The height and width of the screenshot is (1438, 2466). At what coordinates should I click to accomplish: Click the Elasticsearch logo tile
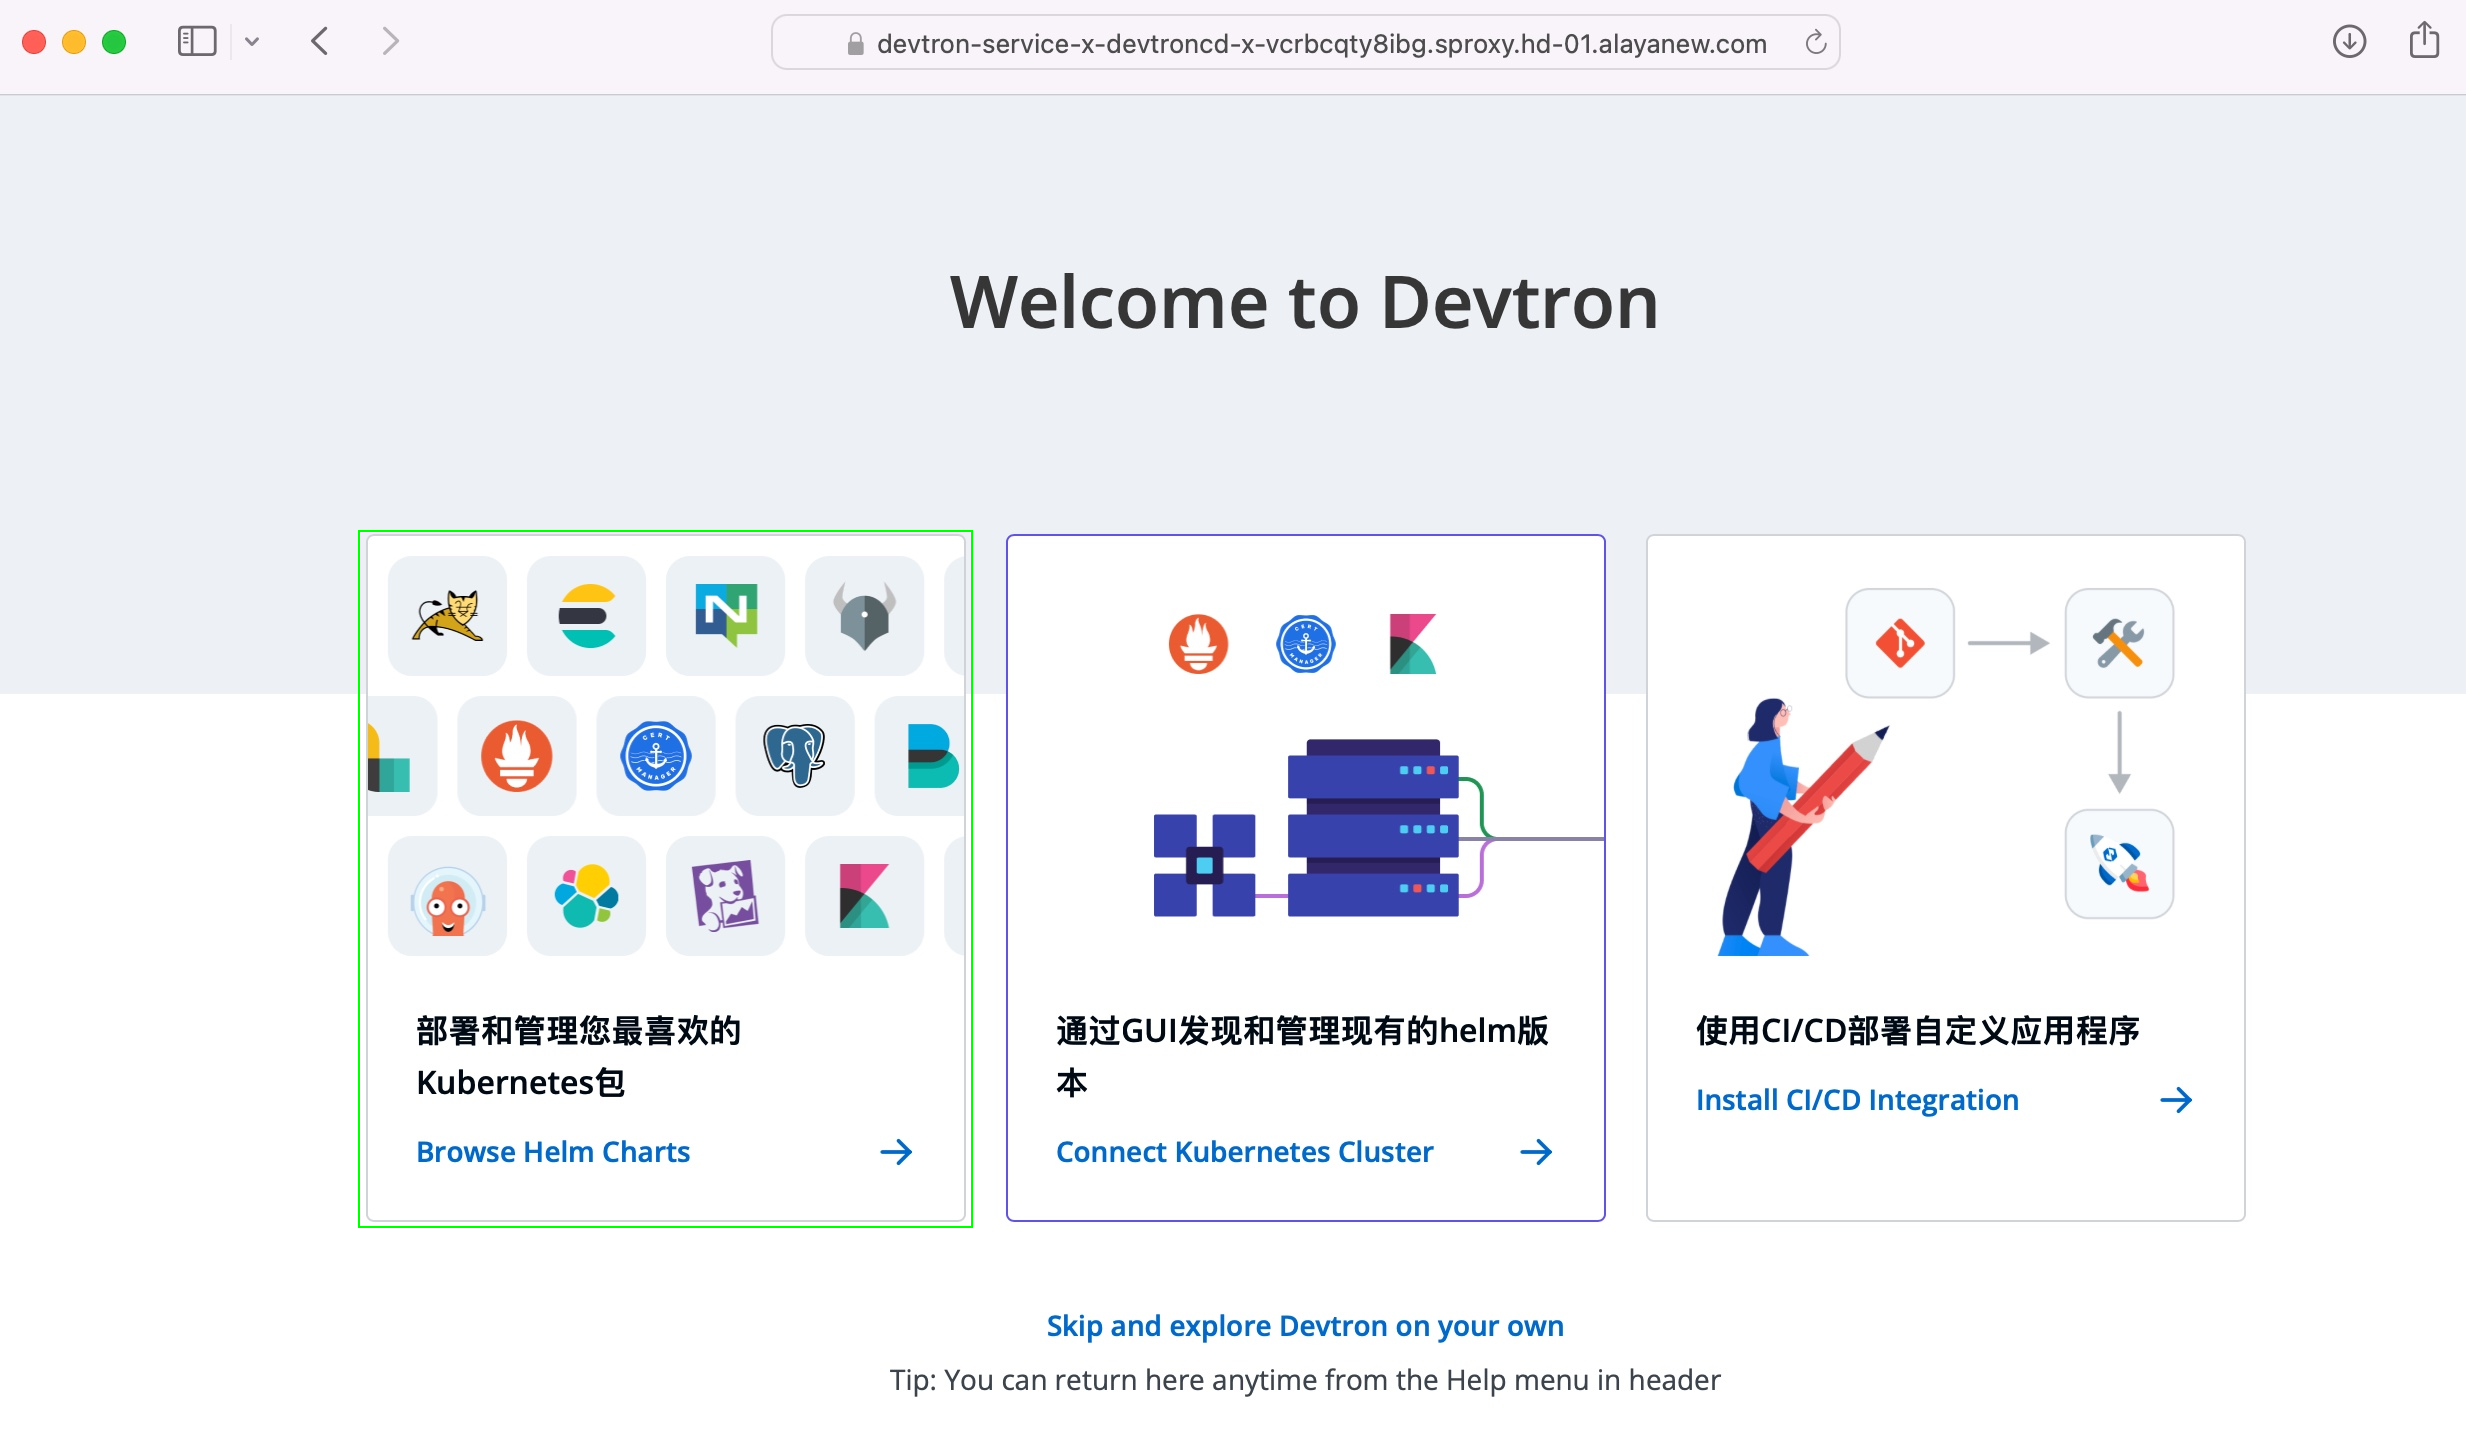(586, 615)
